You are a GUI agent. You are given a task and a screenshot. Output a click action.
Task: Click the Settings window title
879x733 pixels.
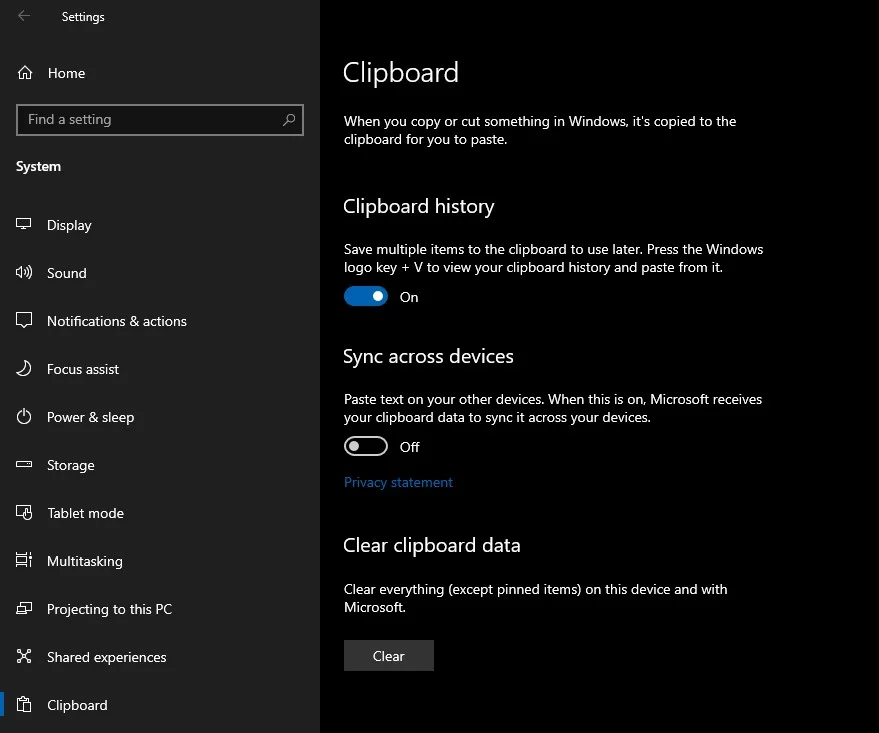pyautogui.click(x=83, y=17)
